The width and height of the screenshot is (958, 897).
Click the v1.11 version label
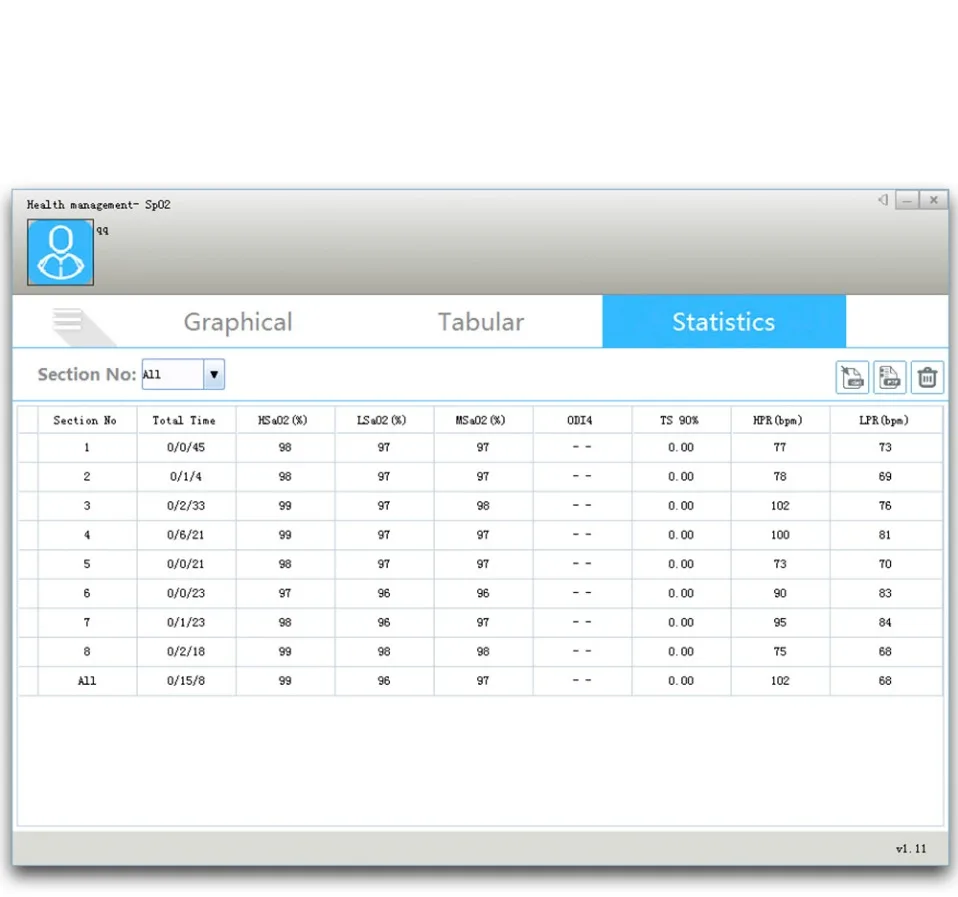point(911,849)
